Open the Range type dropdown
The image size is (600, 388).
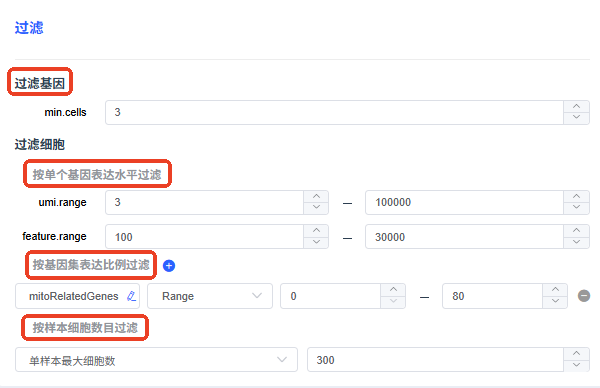click(210, 296)
